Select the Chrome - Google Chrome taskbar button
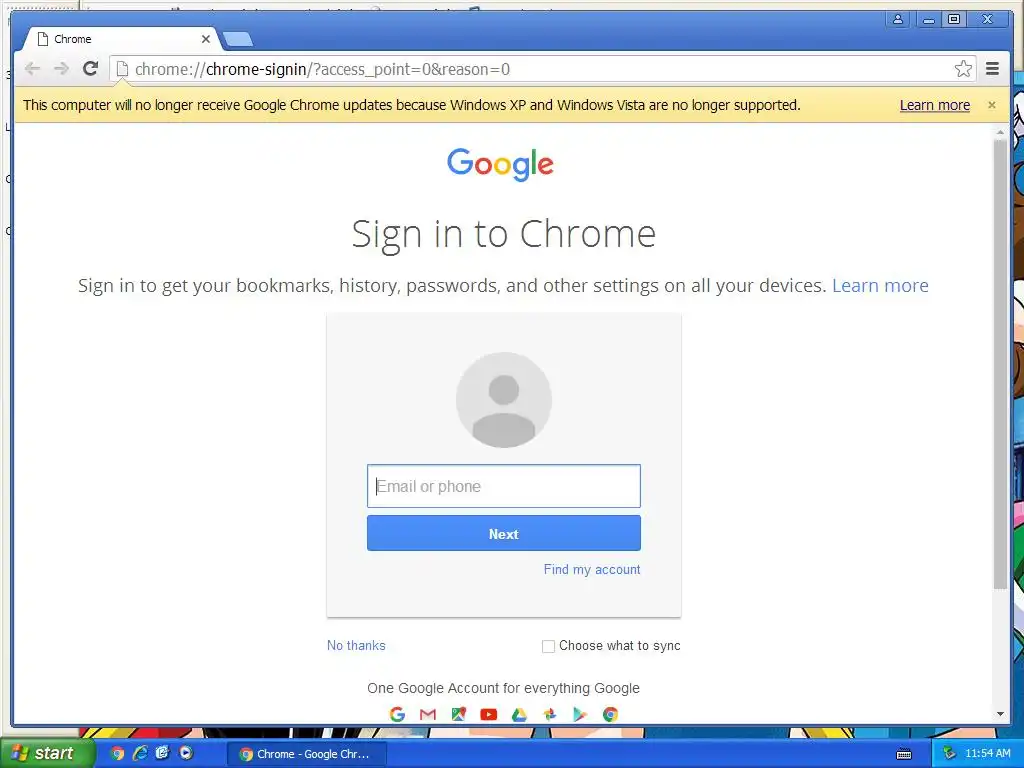The height and width of the screenshot is (768, 1024). tap(306, 754)
